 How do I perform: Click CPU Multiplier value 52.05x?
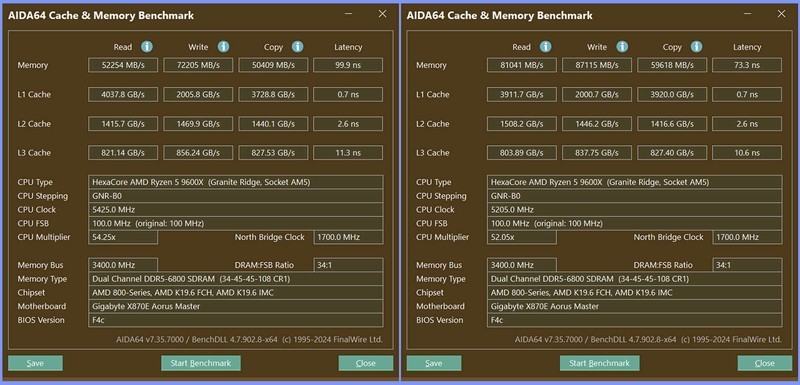coord(521,237)
